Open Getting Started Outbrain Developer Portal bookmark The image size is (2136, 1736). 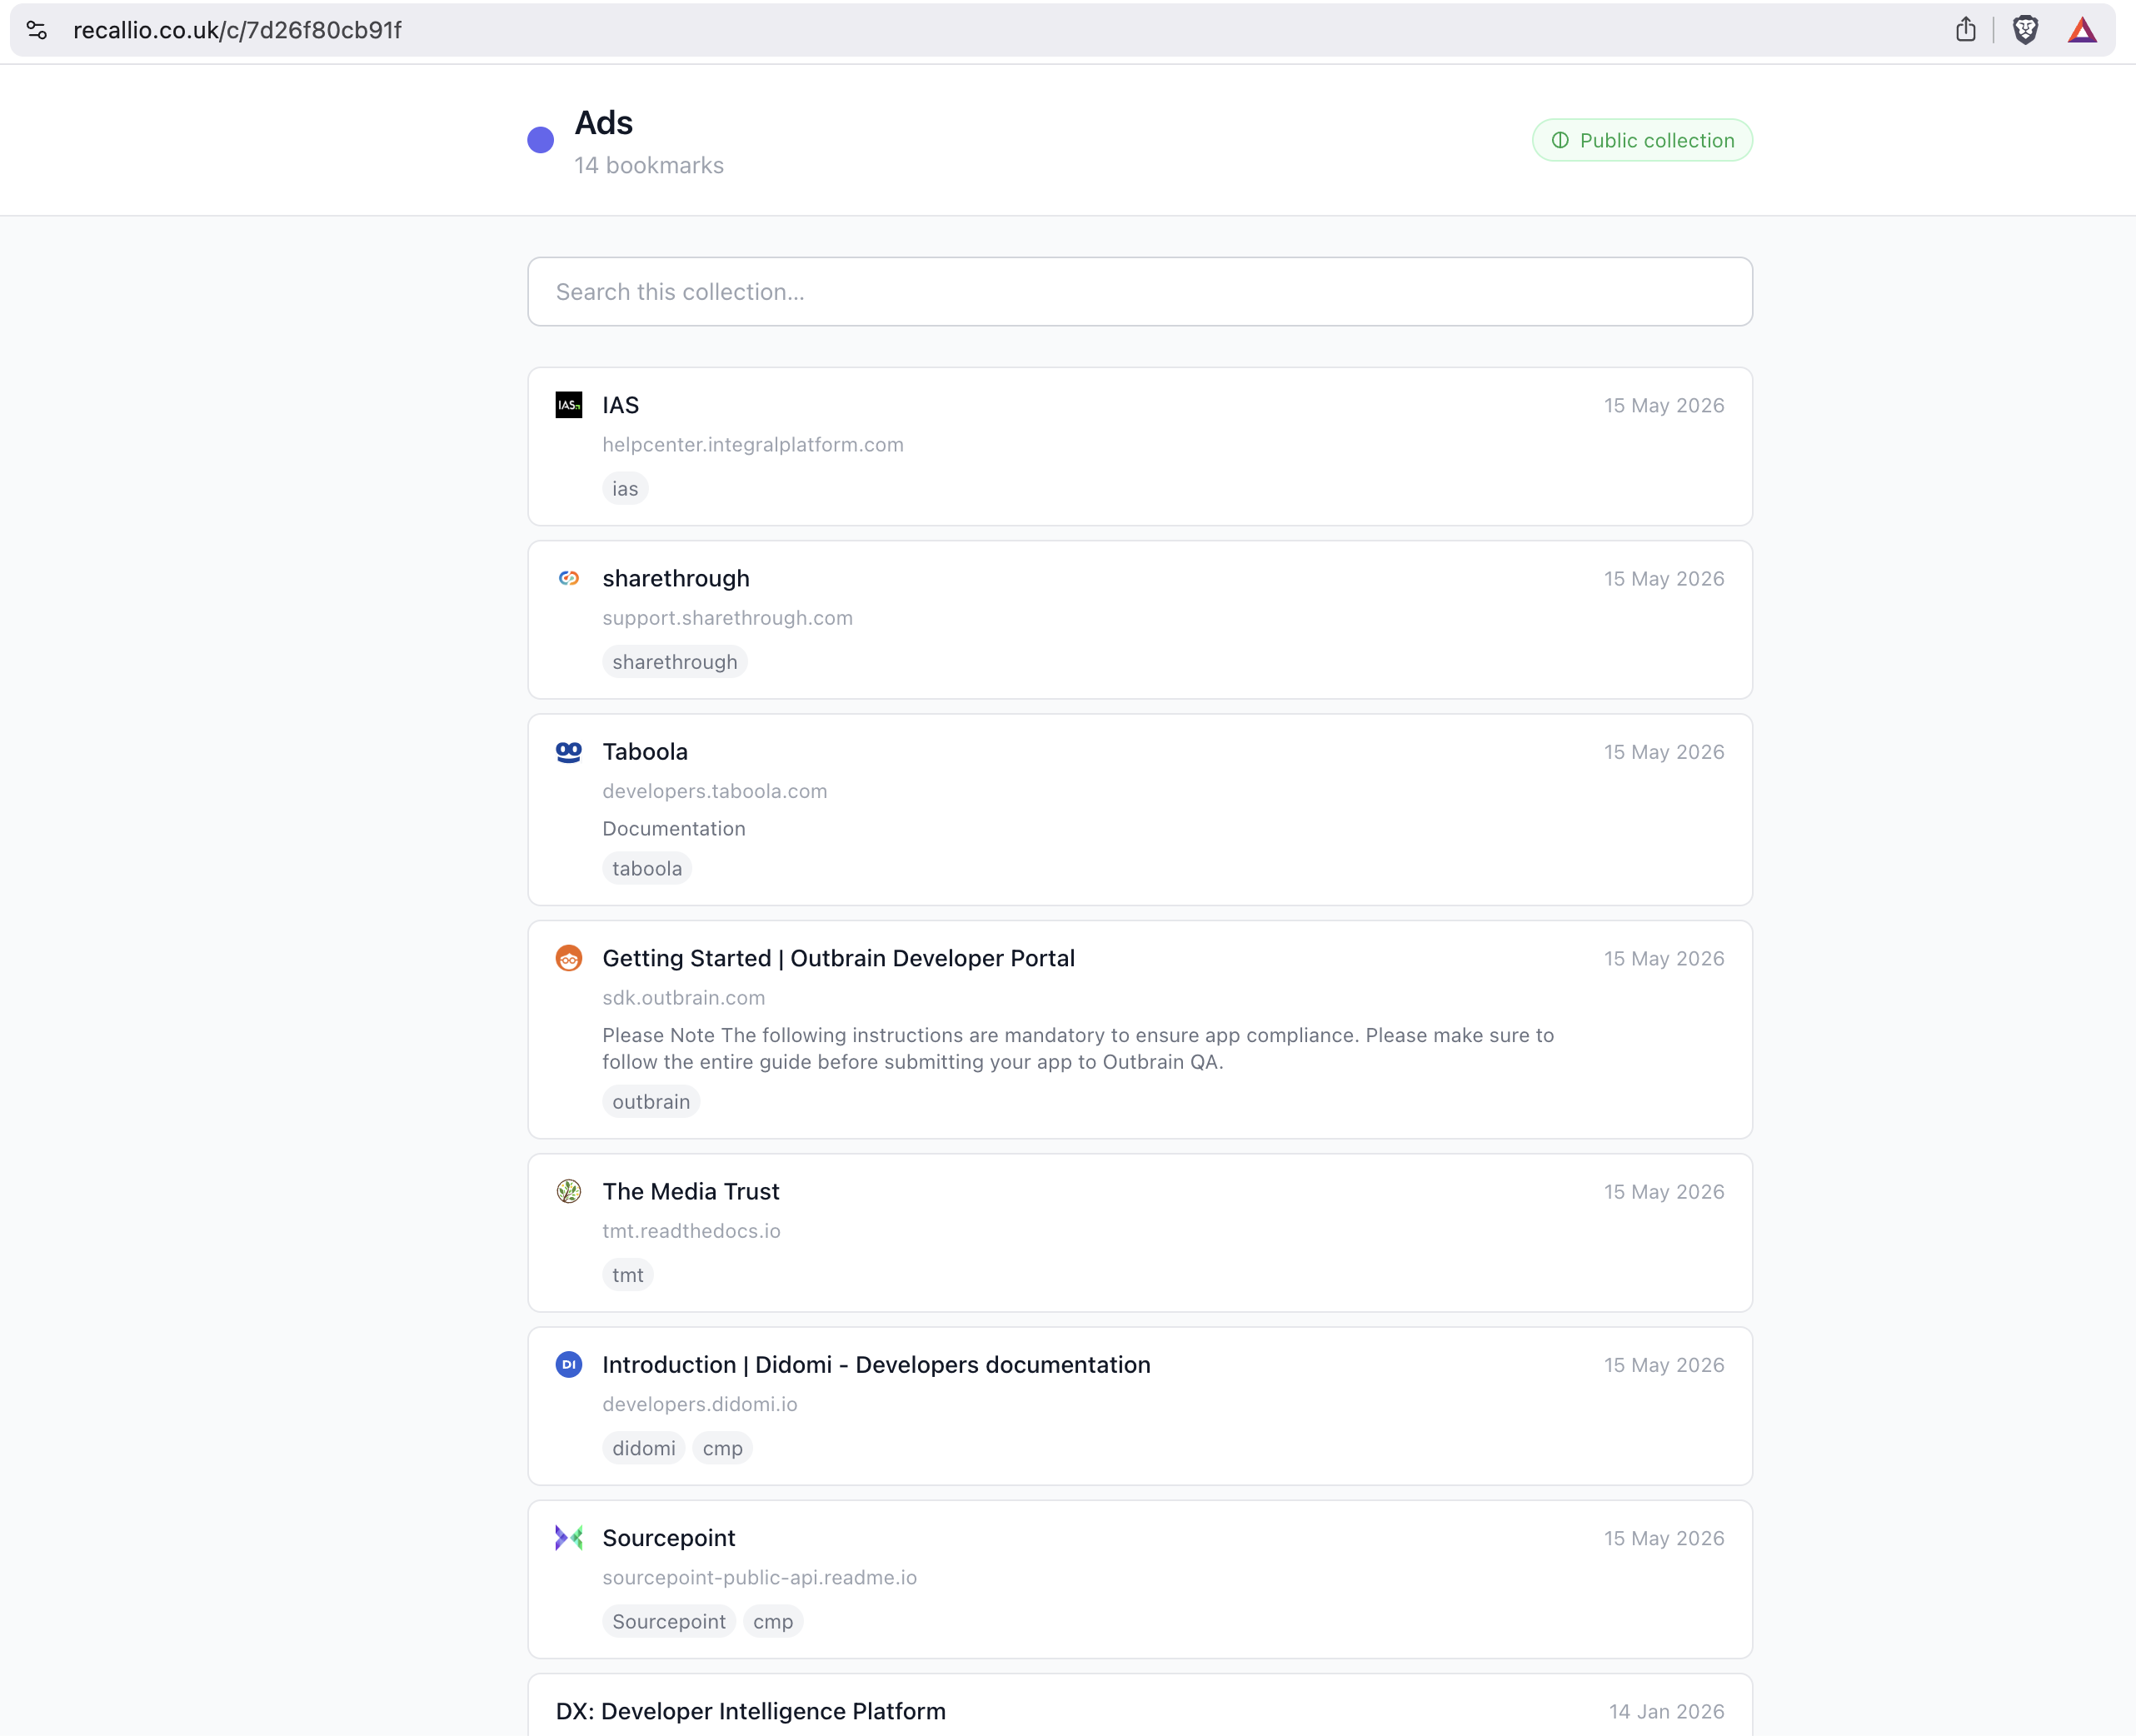(838, 958)
